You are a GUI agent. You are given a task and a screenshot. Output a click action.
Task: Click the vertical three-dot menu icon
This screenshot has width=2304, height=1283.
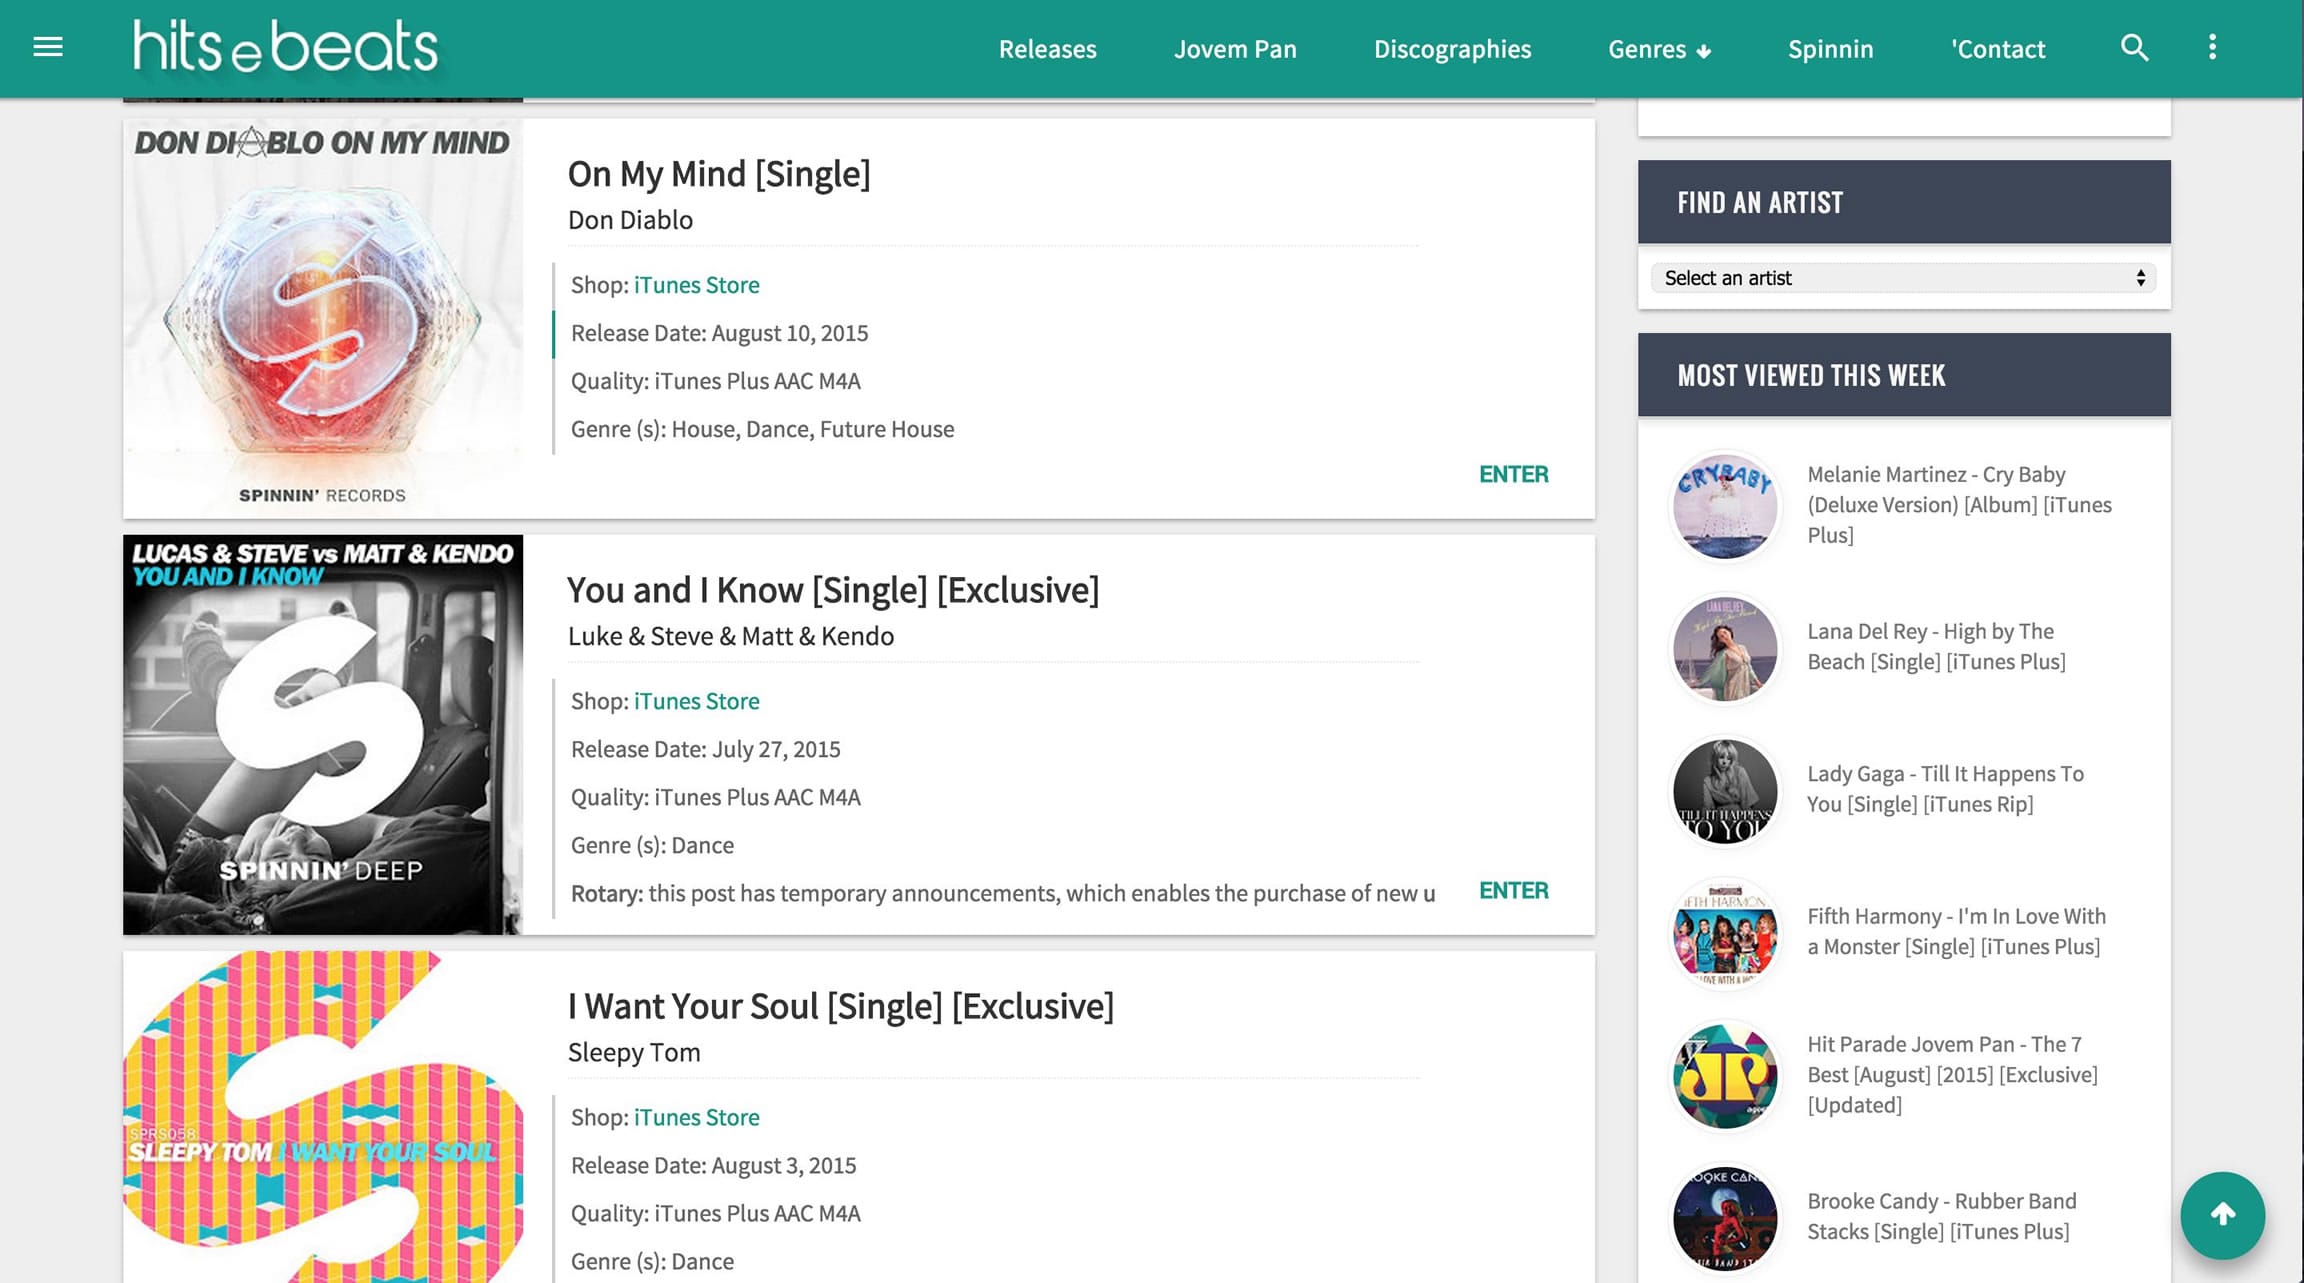(2212, 47)
